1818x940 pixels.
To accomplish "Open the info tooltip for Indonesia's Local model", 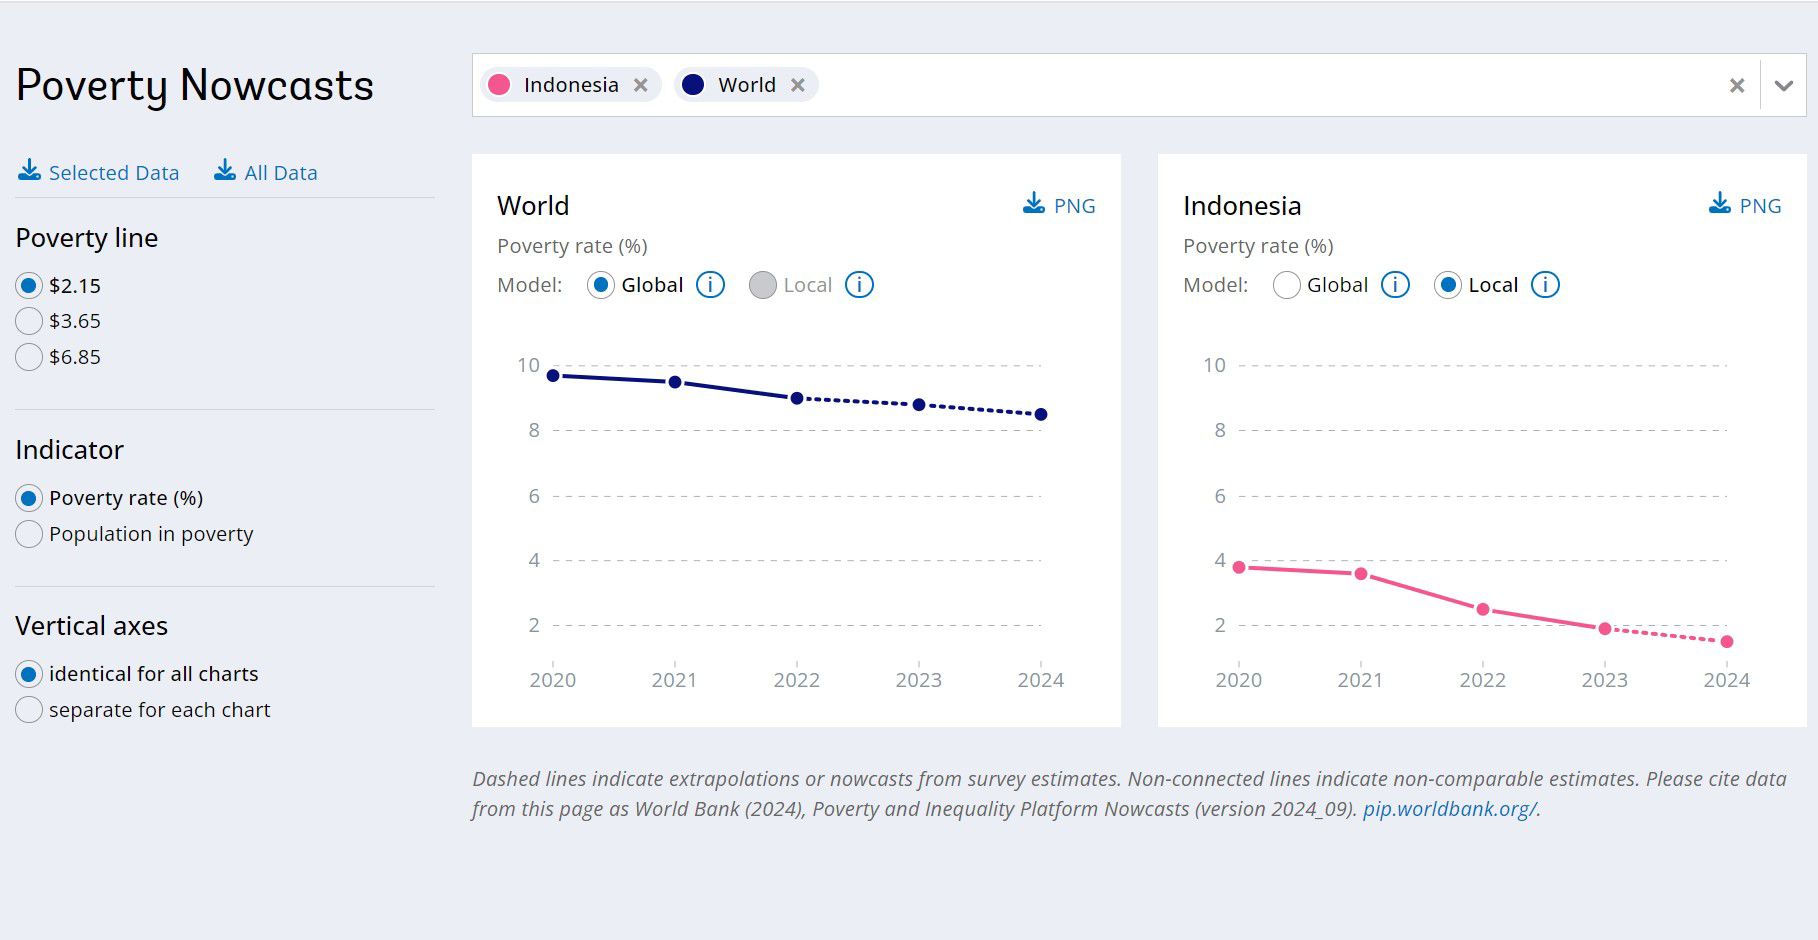I will tap(1545, 284).
